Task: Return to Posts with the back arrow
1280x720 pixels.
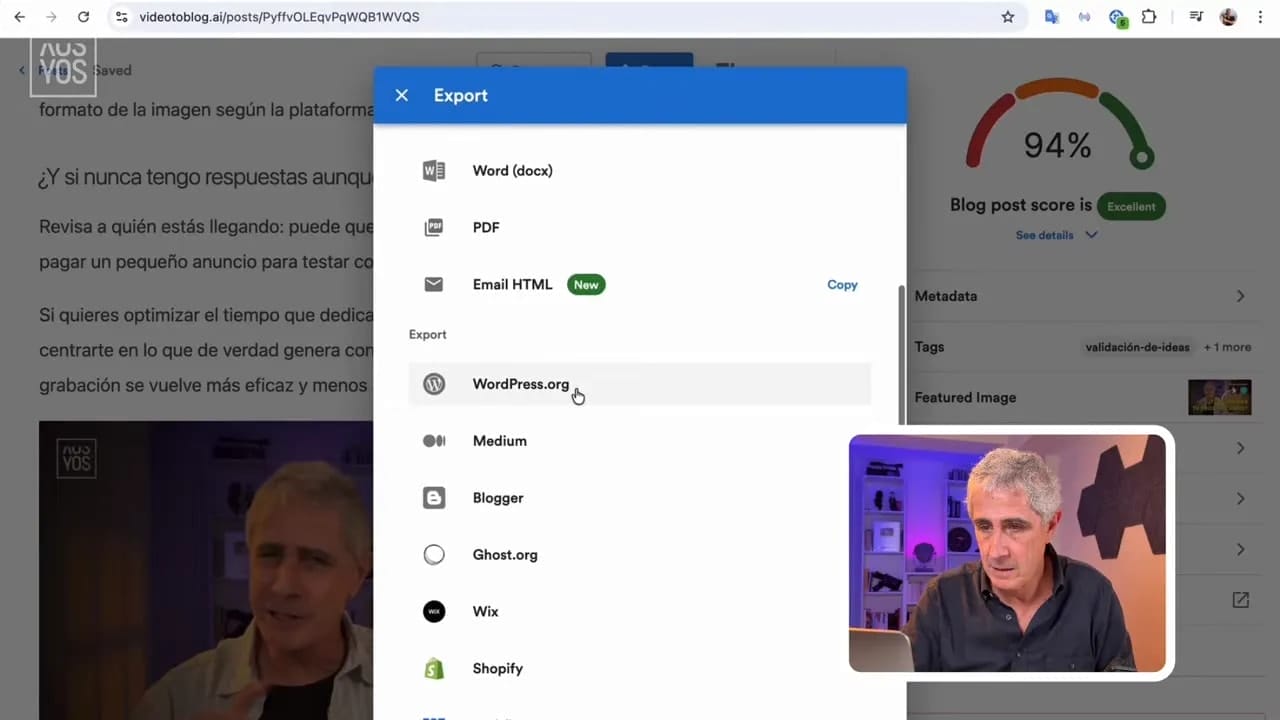Action: coord(22,70)
